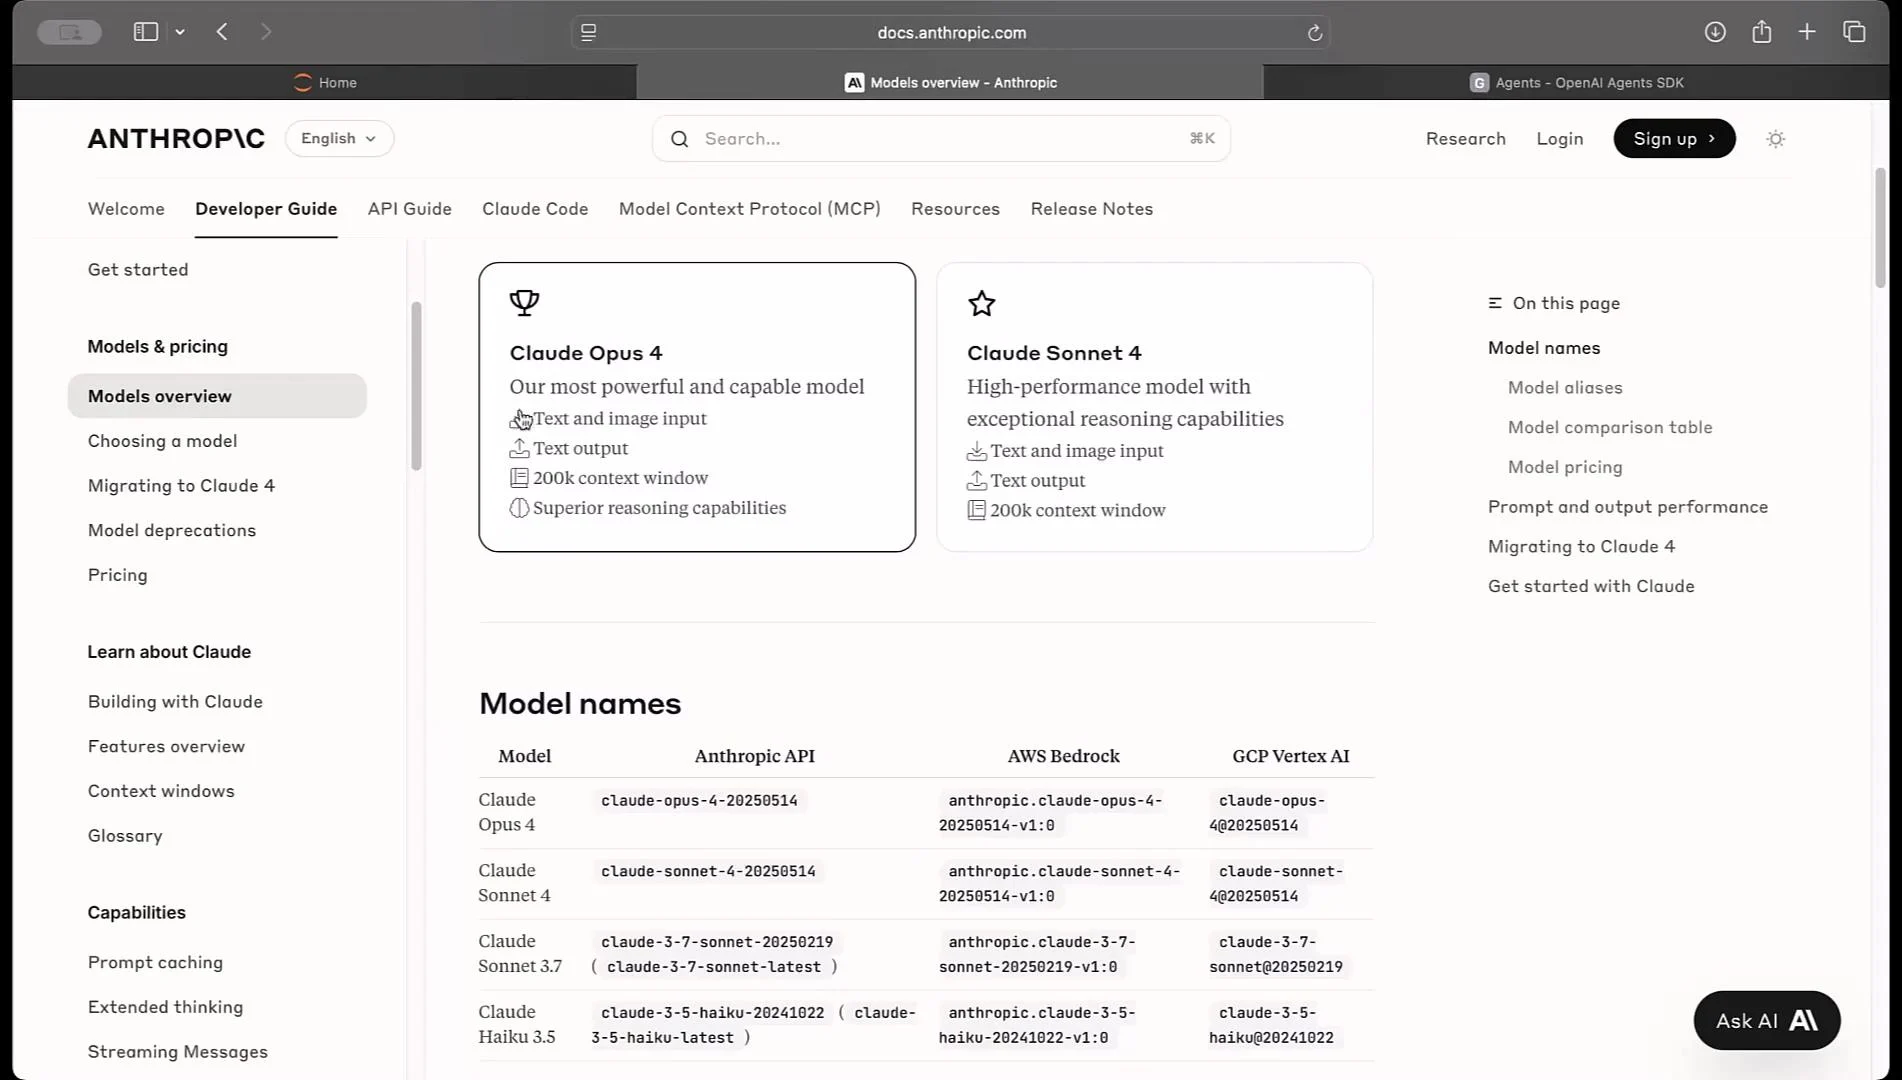Select Models overview in sidebar
Image resolution: width=1902 pixels, height=1080 pixels.
point(217,396)
